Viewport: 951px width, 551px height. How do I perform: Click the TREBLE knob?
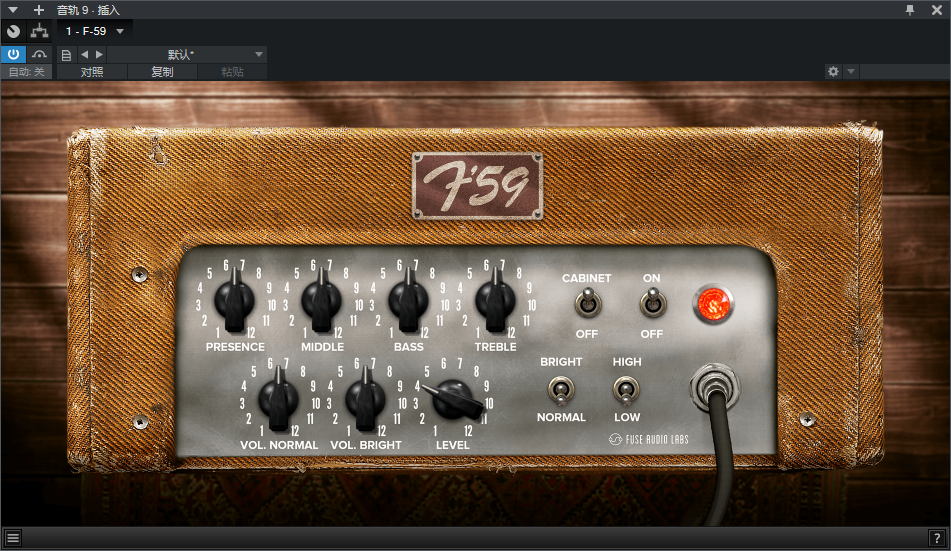pos(496,300)
